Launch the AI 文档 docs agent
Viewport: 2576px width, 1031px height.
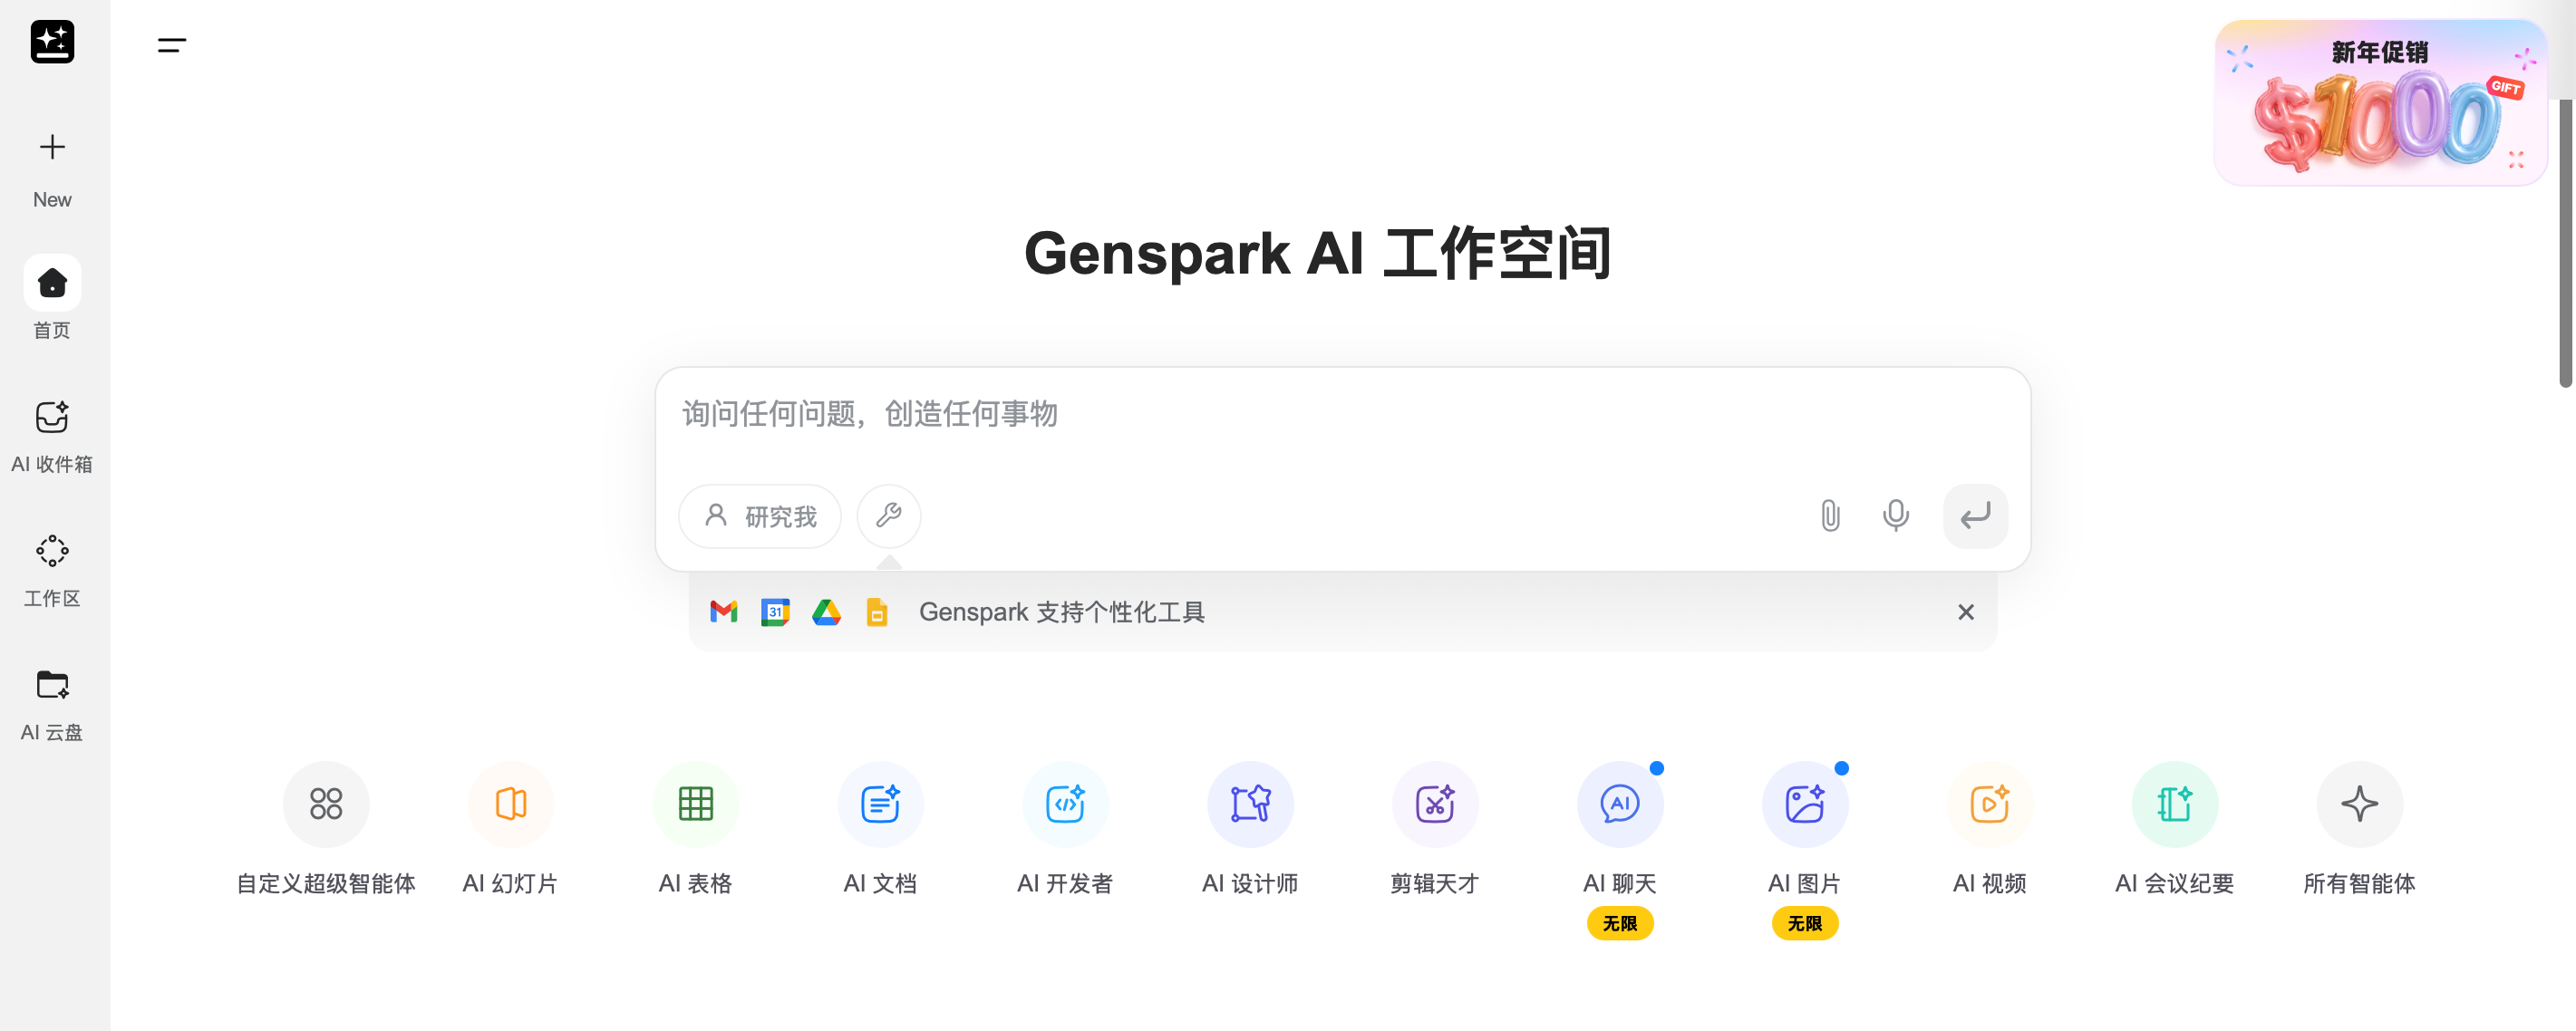[x=880, y=803]
